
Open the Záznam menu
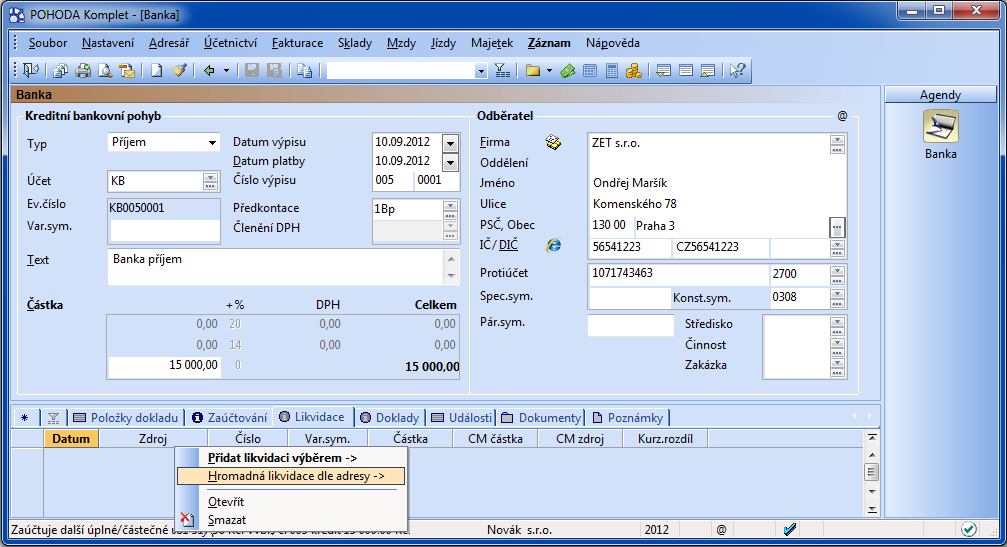549,43
